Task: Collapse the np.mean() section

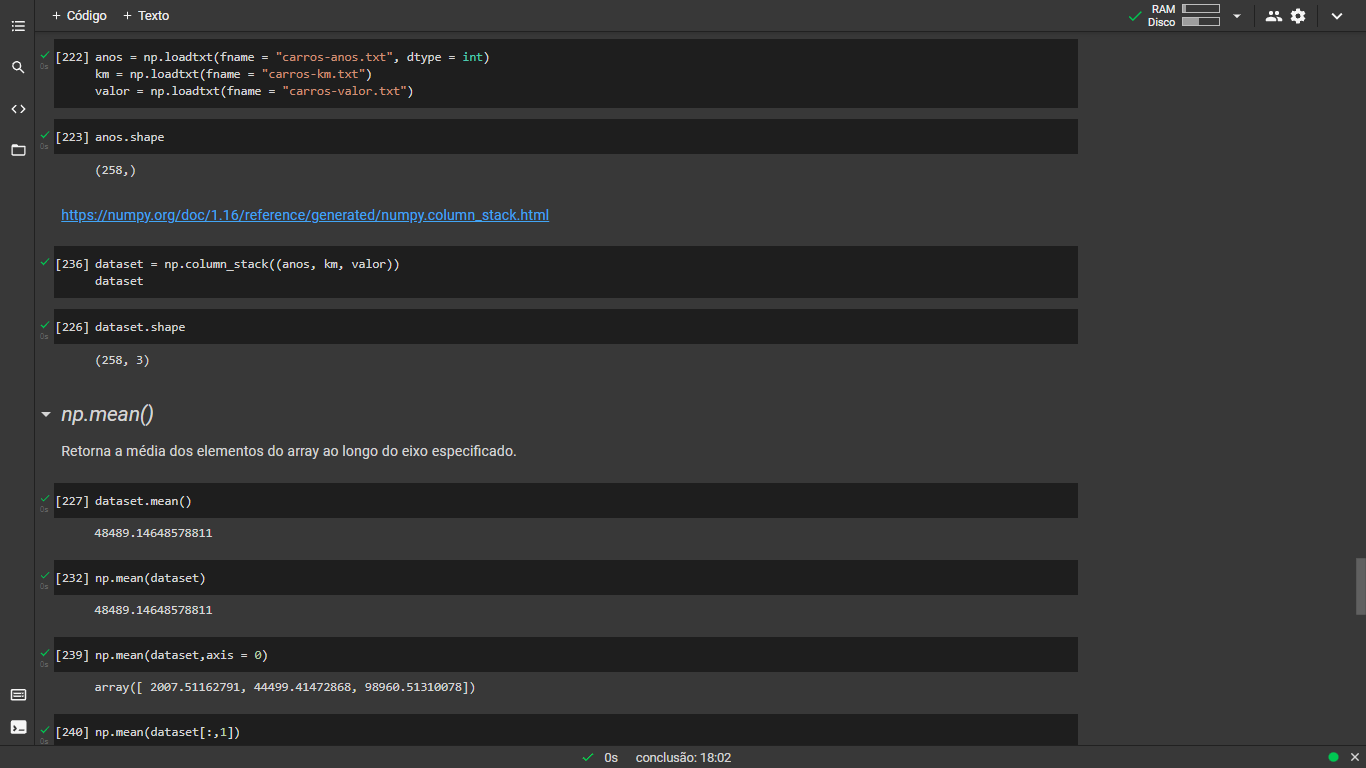Action: (x=45, y=414)
